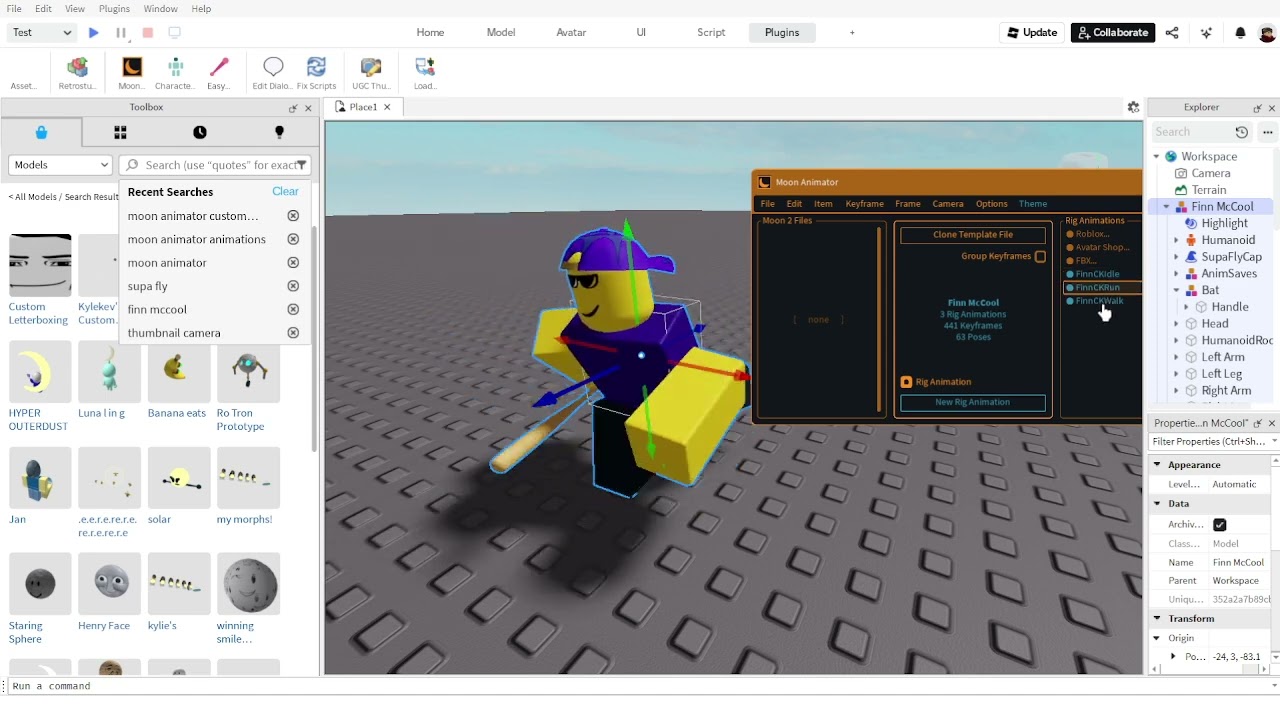This screenshot has height=720, width=1280.
Task: Open the Models category dropdown
Action: [61, 165]
